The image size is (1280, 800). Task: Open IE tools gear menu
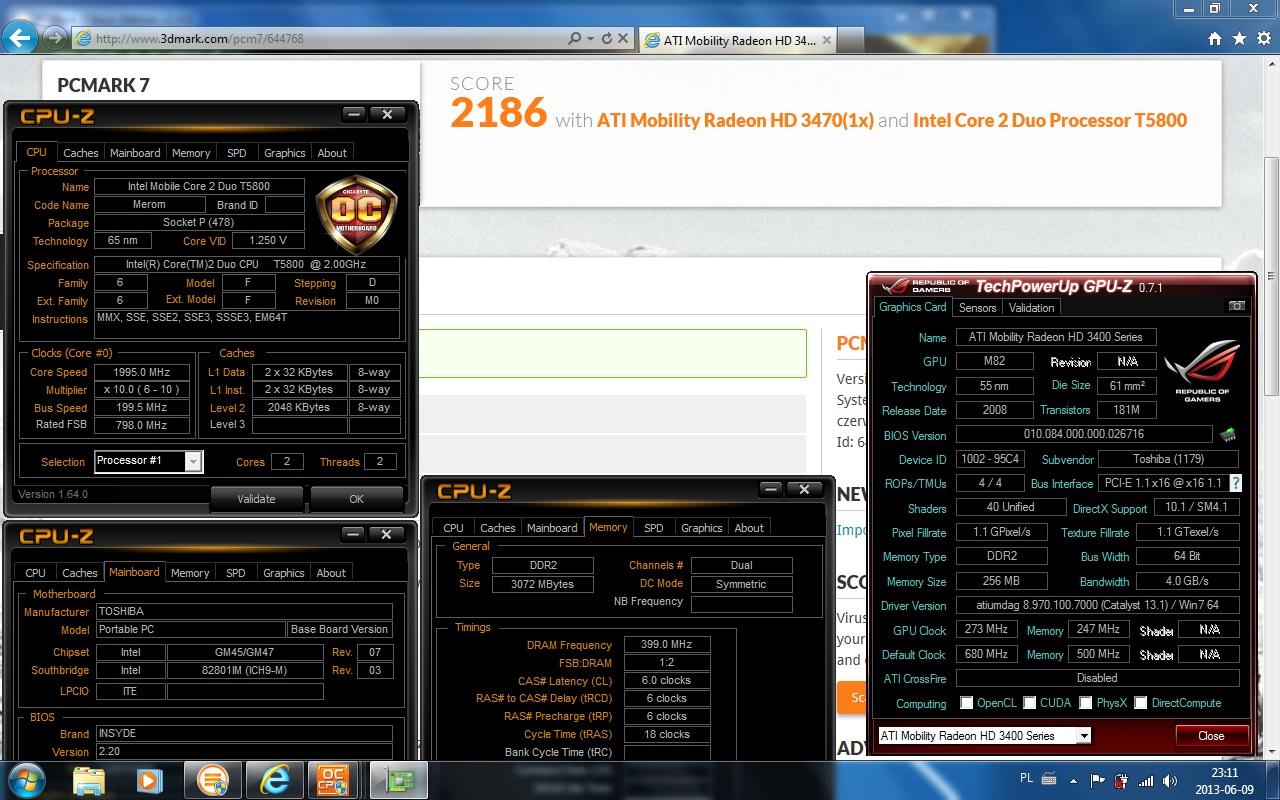click(x=1262, y=39)
